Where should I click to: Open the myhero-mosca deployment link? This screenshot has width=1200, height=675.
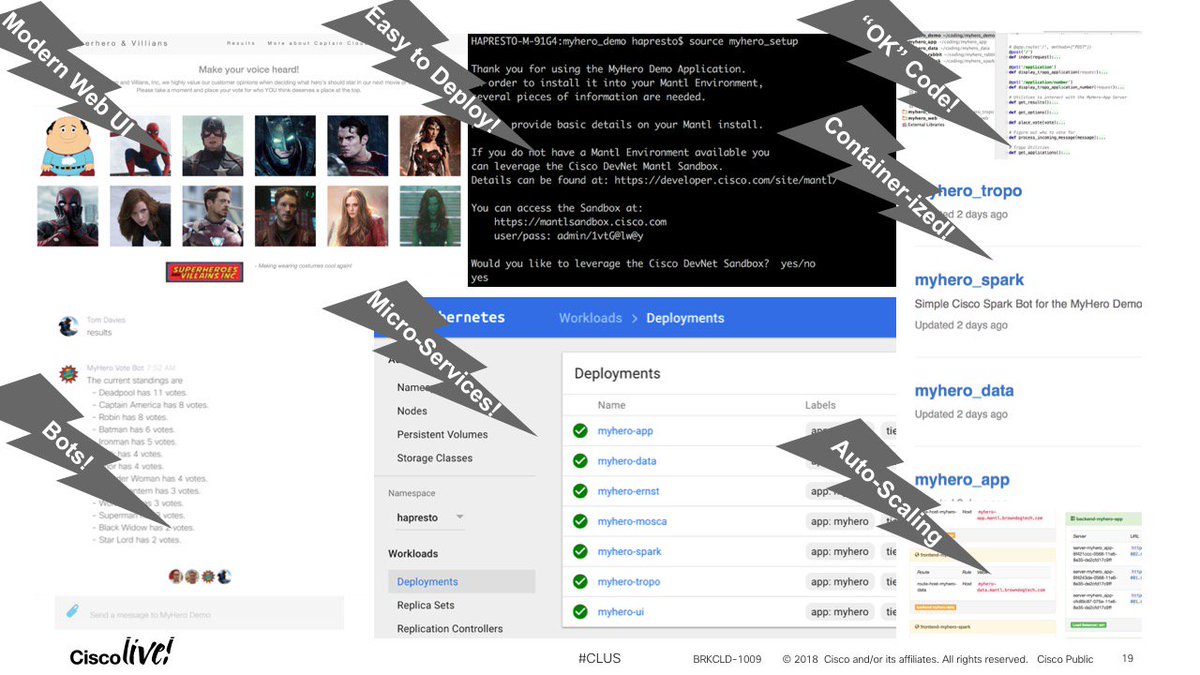(632, 521)
